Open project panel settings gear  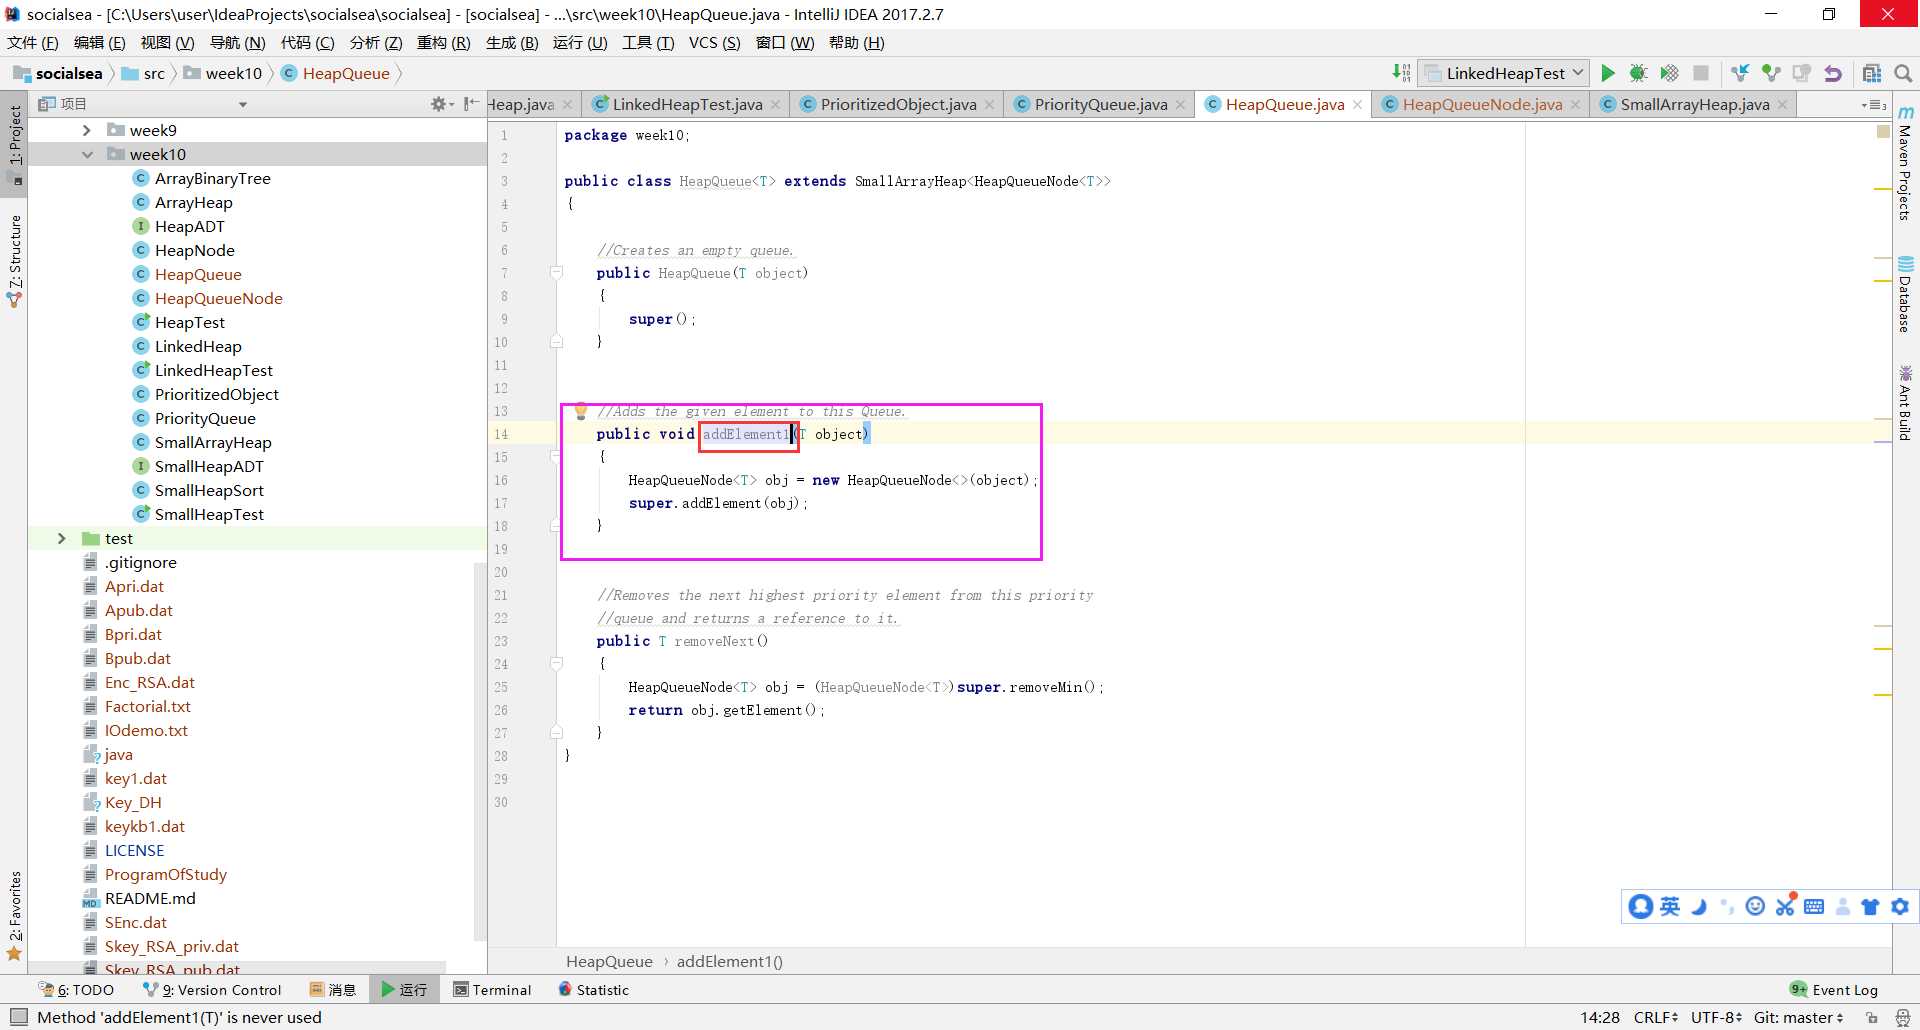pos(439,104)
